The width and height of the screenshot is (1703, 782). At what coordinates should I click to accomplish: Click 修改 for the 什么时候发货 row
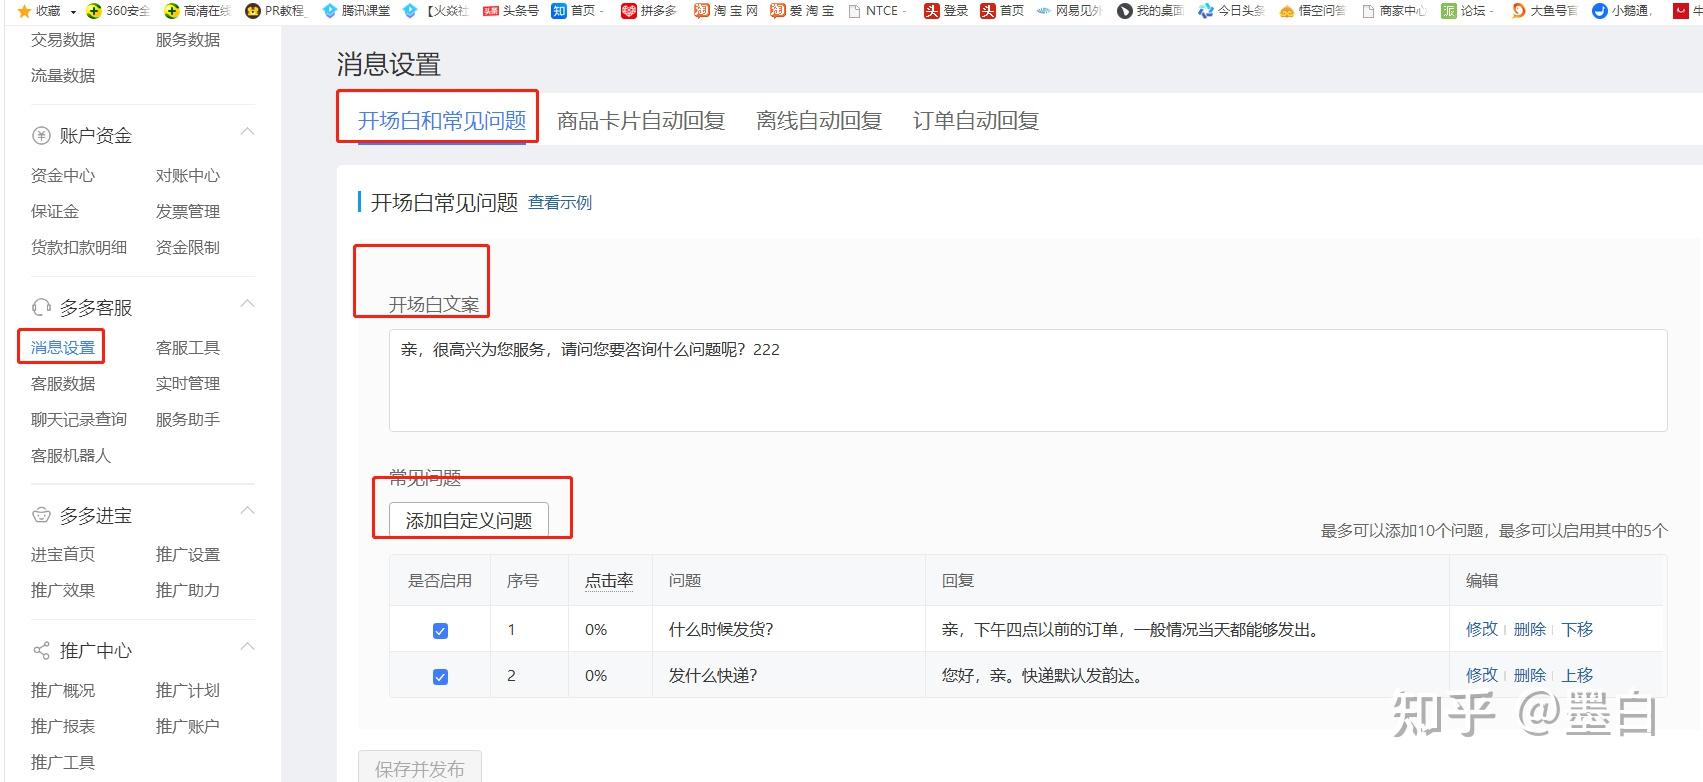click(1482, 629)
